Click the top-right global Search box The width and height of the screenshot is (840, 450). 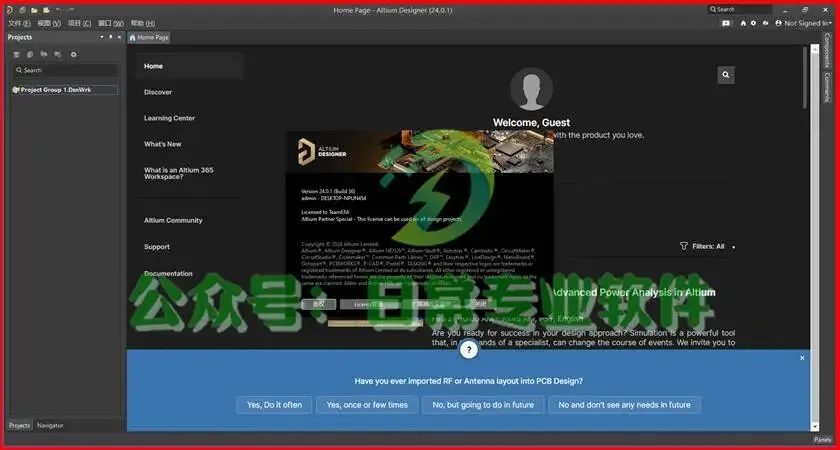(x=740, y=9)
